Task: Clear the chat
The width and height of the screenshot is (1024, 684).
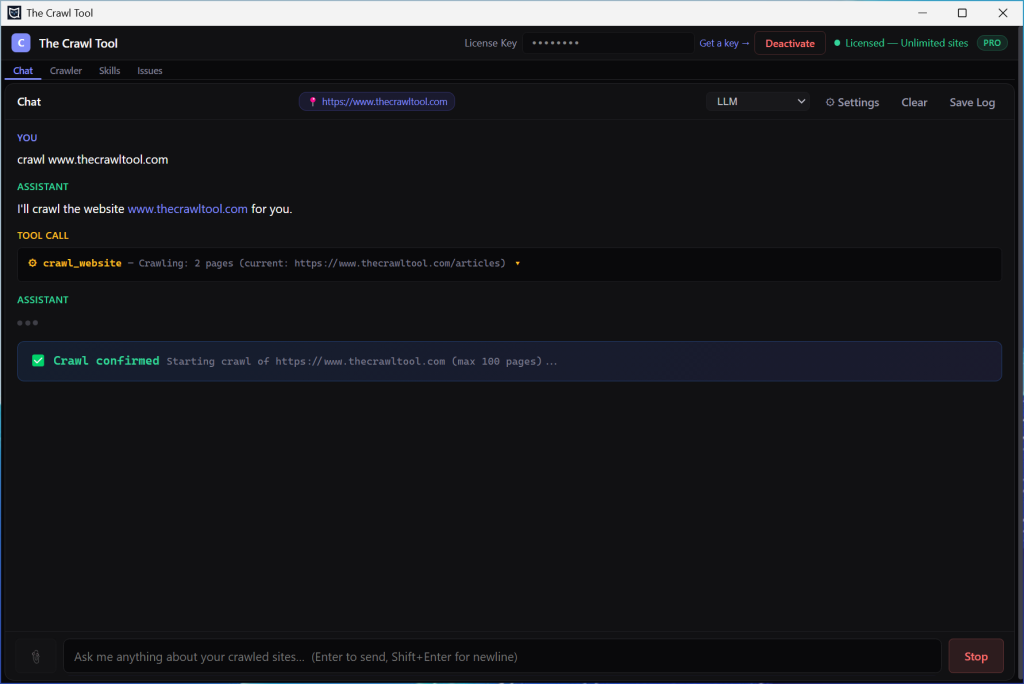Action: click(914, 102)
